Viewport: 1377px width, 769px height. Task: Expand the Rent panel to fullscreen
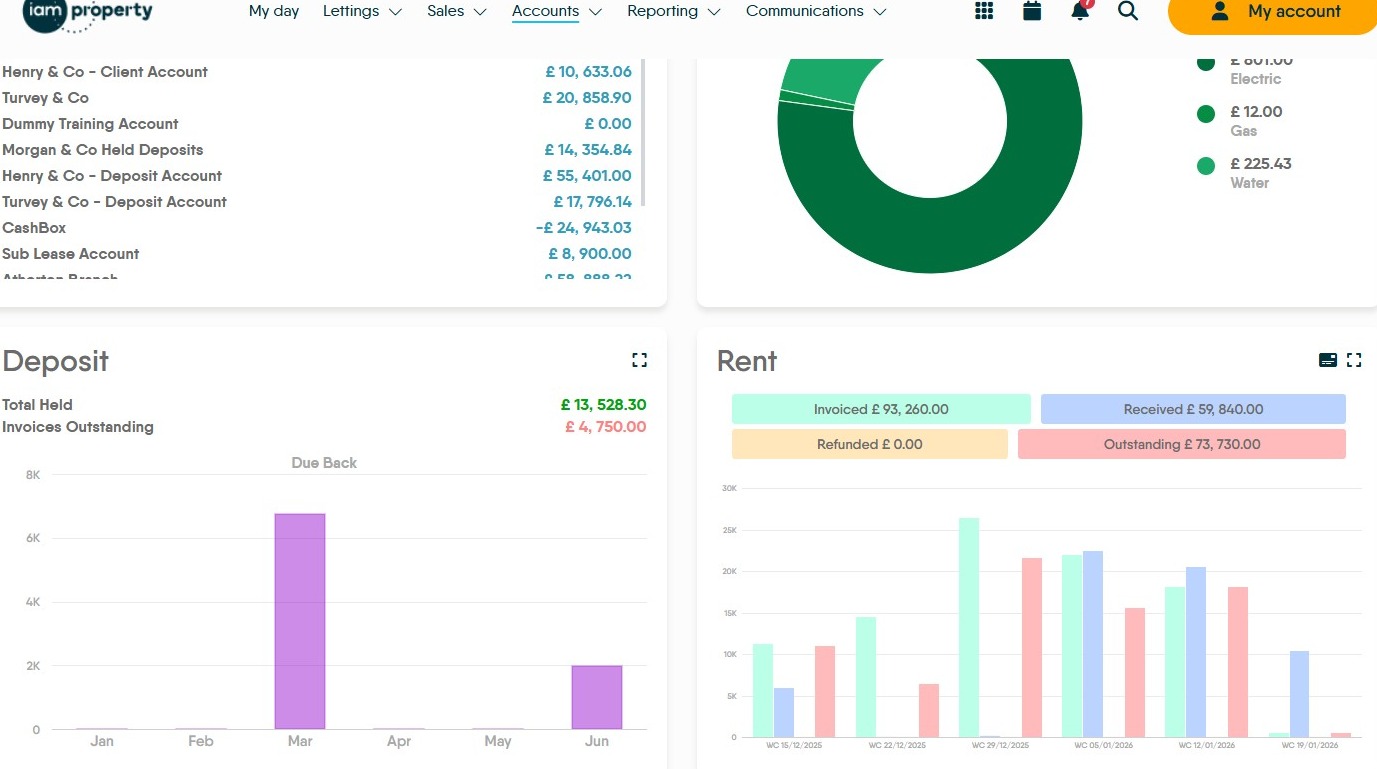point(1354,360)
